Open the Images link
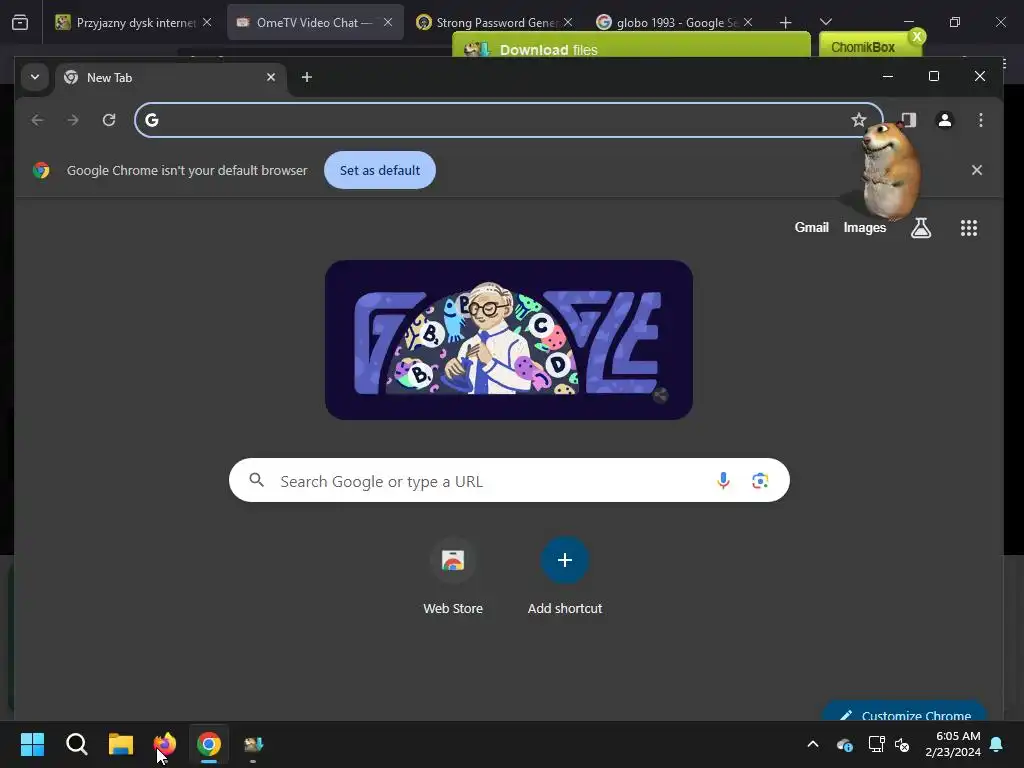Image resolution: width=1024 pixels, height=768 pixels. (865, 228)
